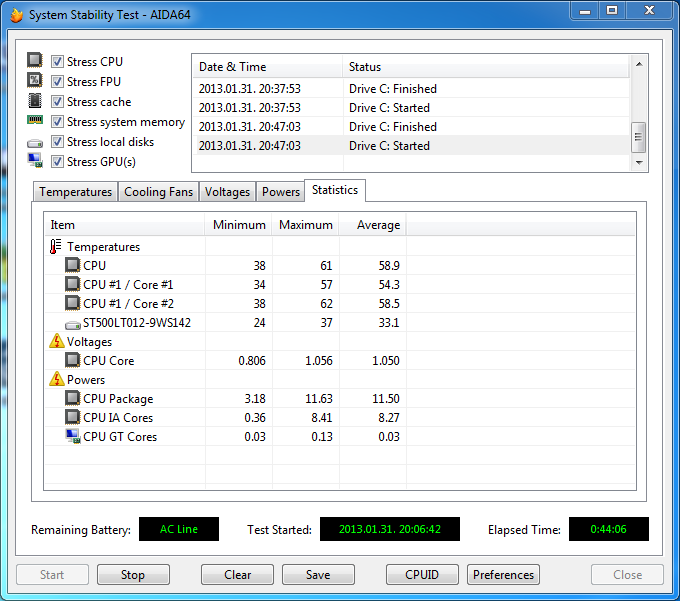Click the chip icon next to CPU Package

click(72, 399)
